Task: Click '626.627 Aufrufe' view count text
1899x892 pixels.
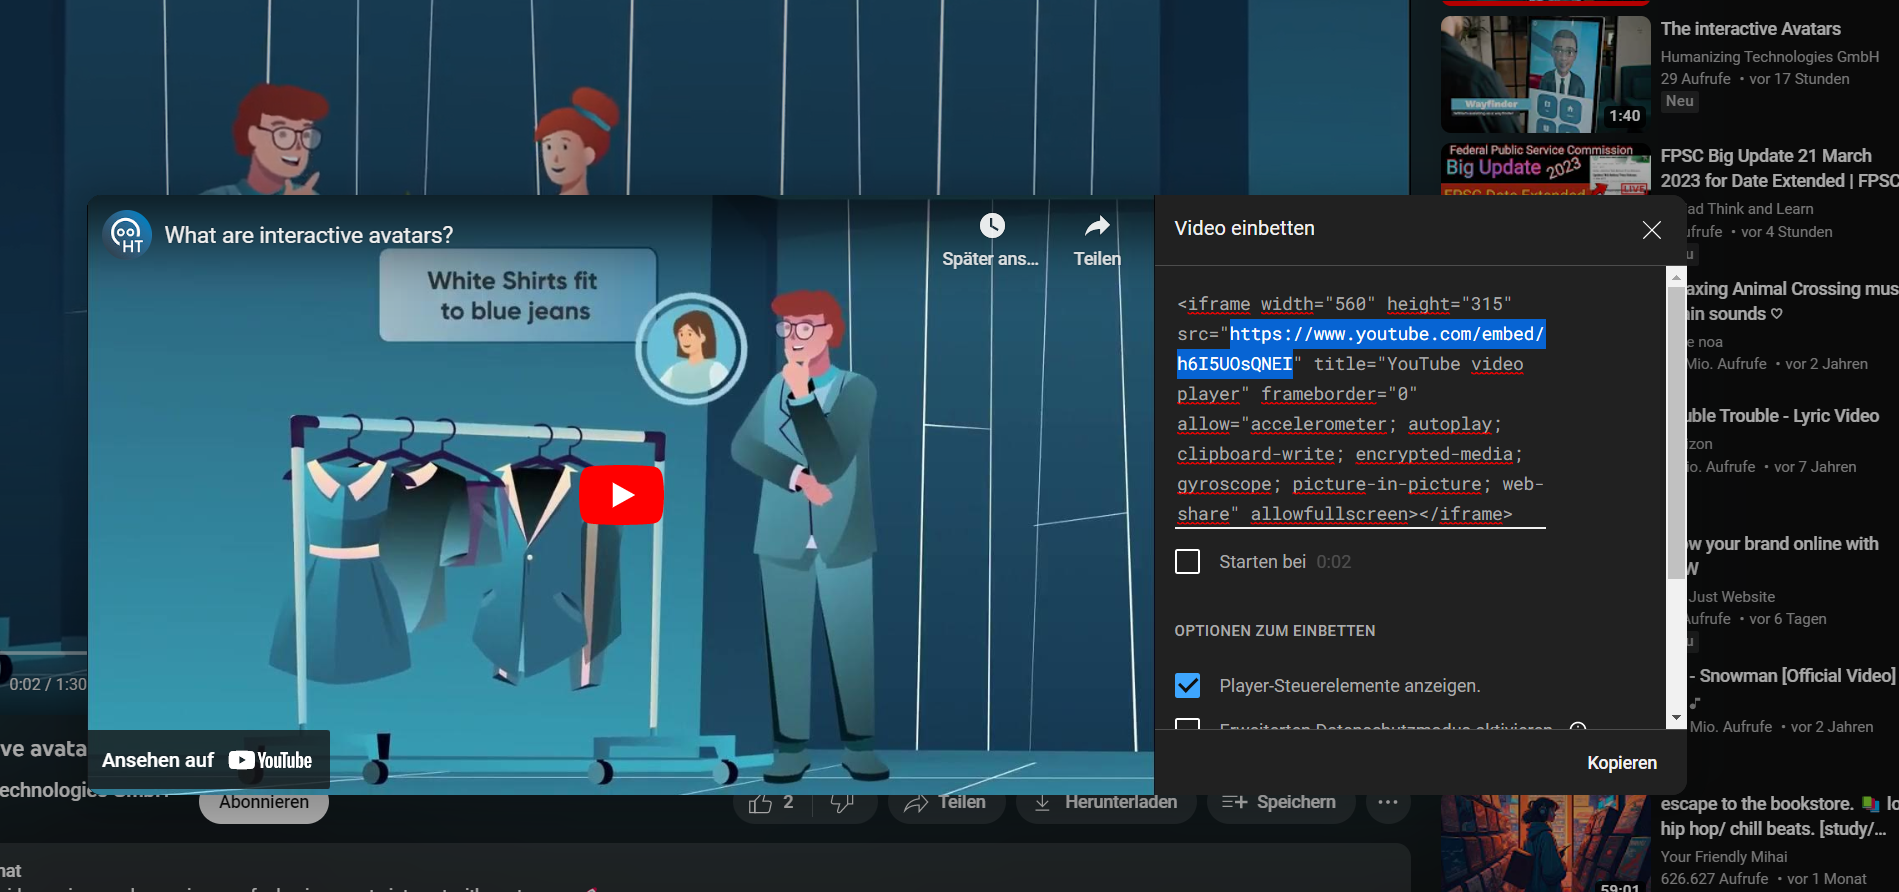Action: pyautogui.click(x=1714, y=879)
